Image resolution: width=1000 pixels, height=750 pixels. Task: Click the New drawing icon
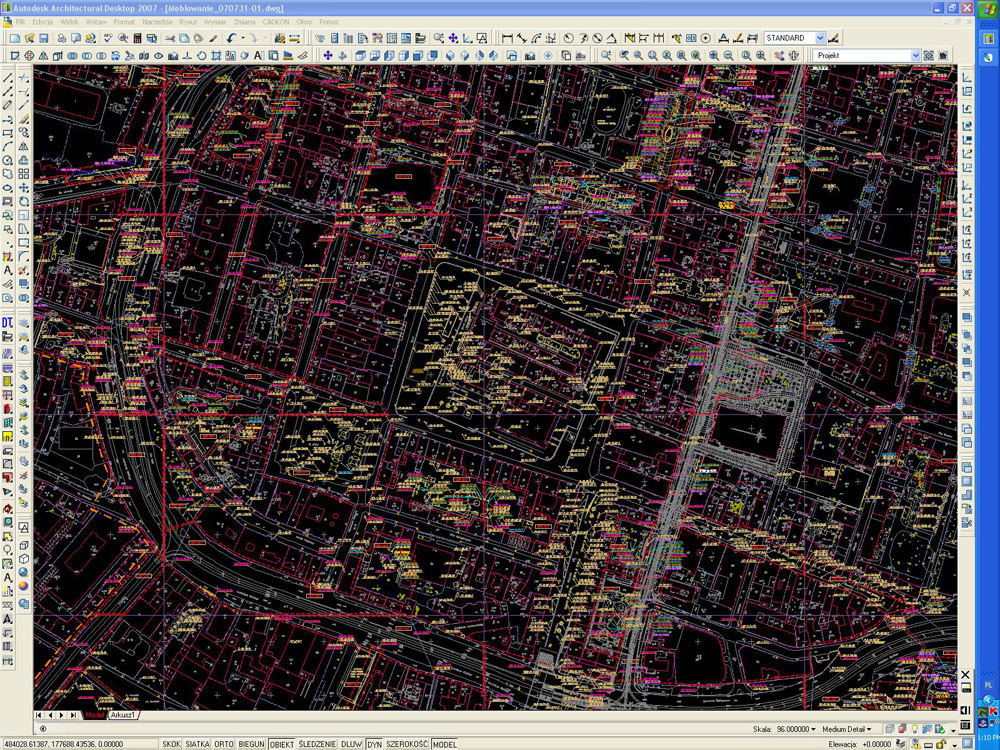(15, 38)
